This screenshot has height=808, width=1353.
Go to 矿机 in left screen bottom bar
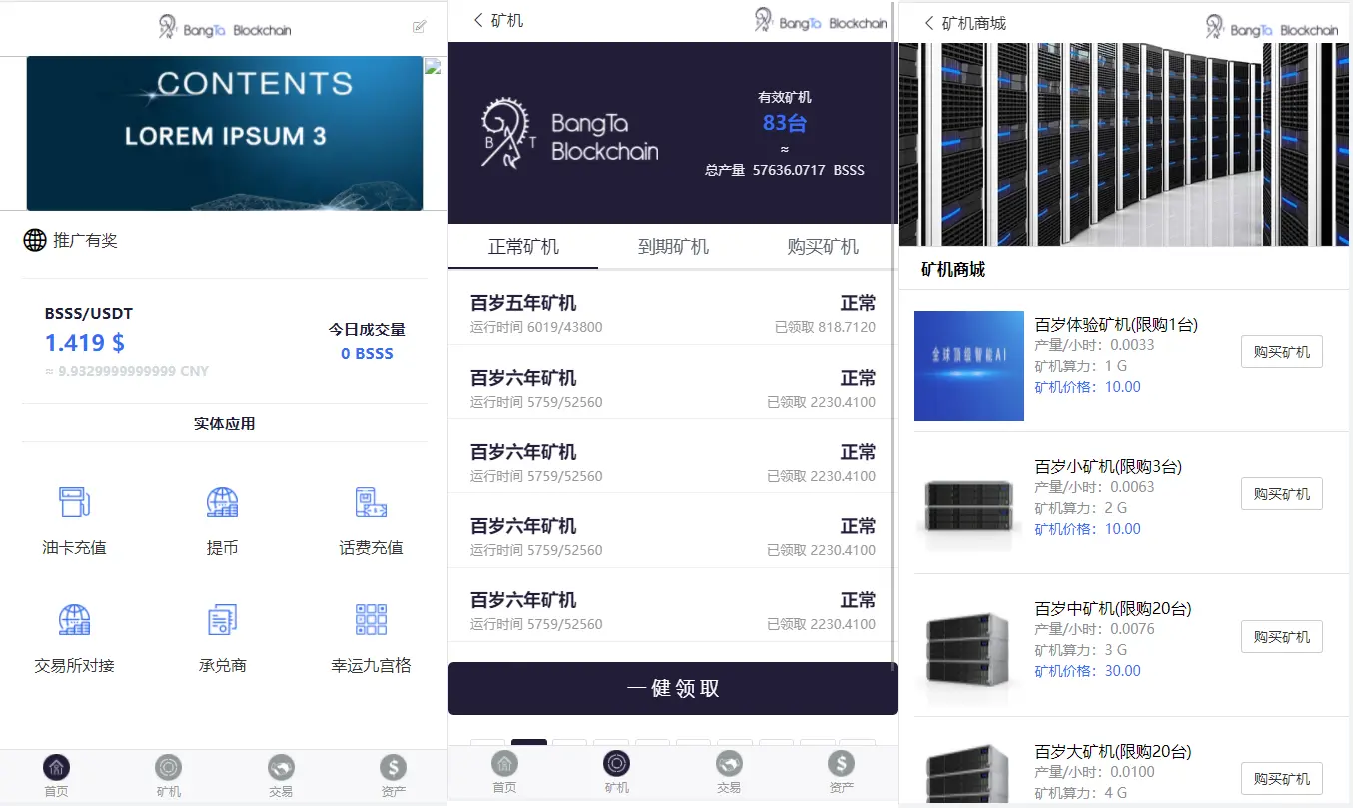point(168,776)
